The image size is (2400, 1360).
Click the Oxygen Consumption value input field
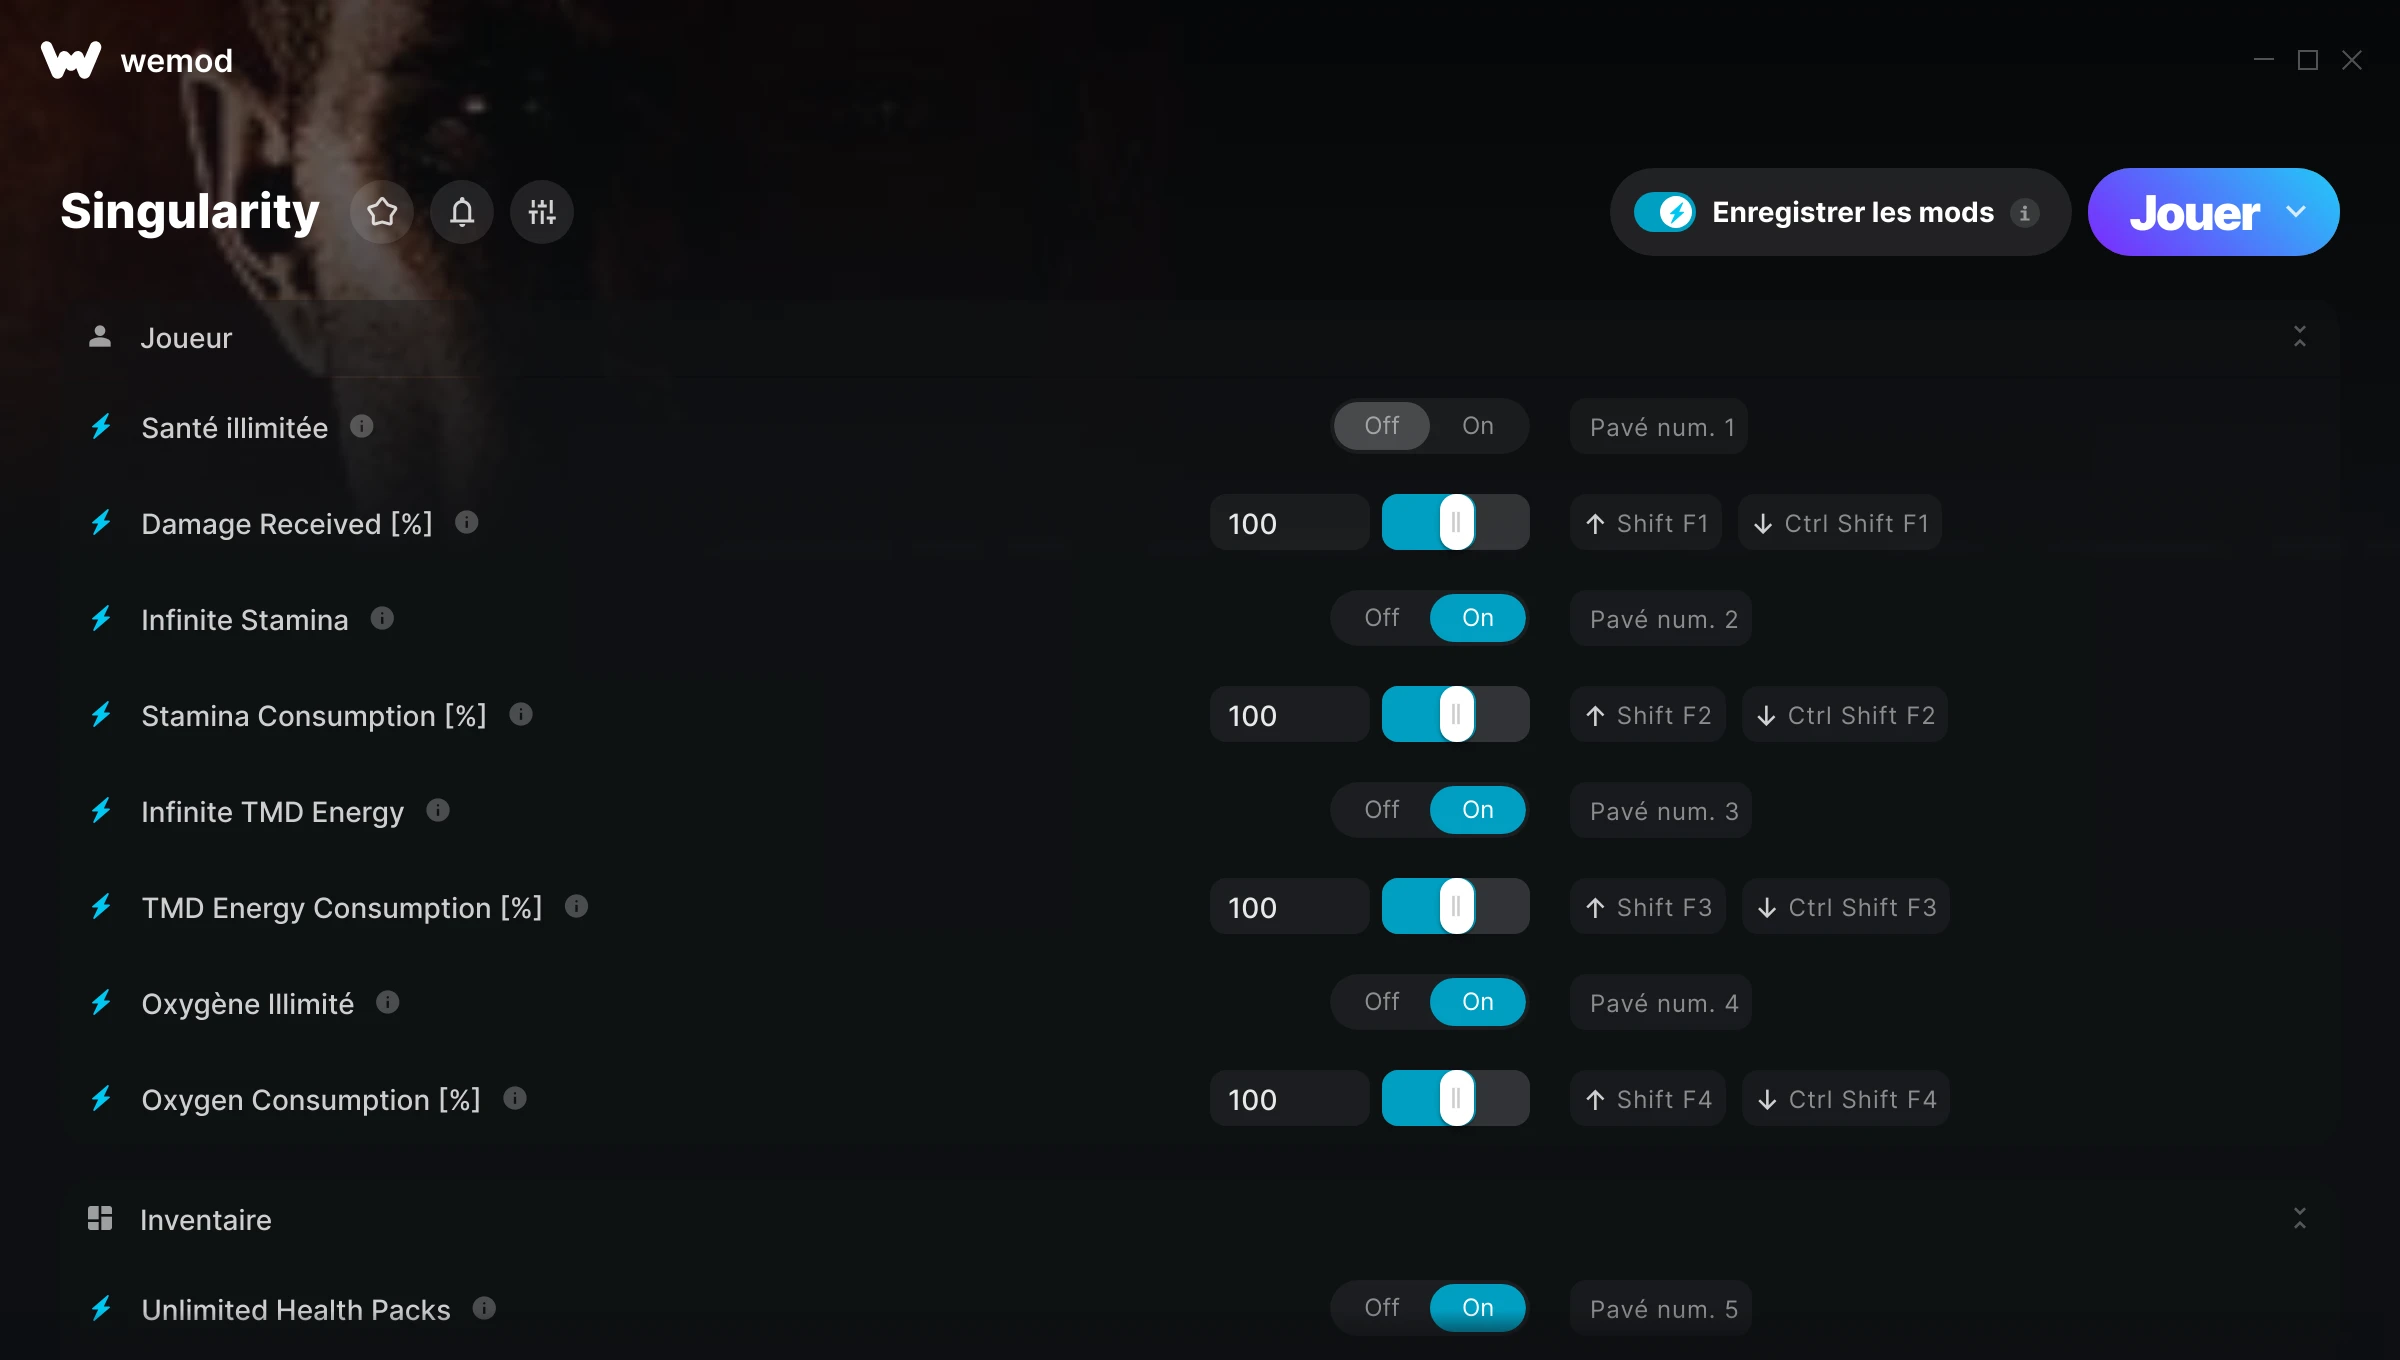(1289, 1100)
